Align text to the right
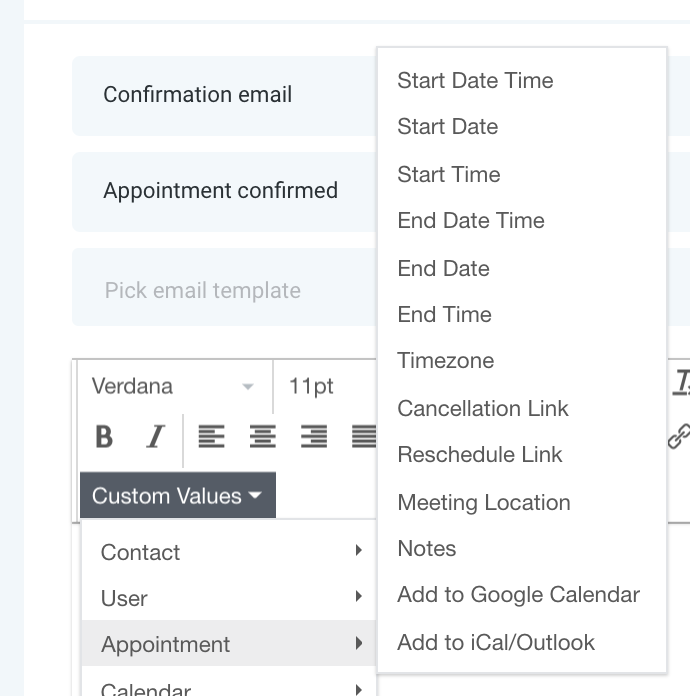 (314, 437)
